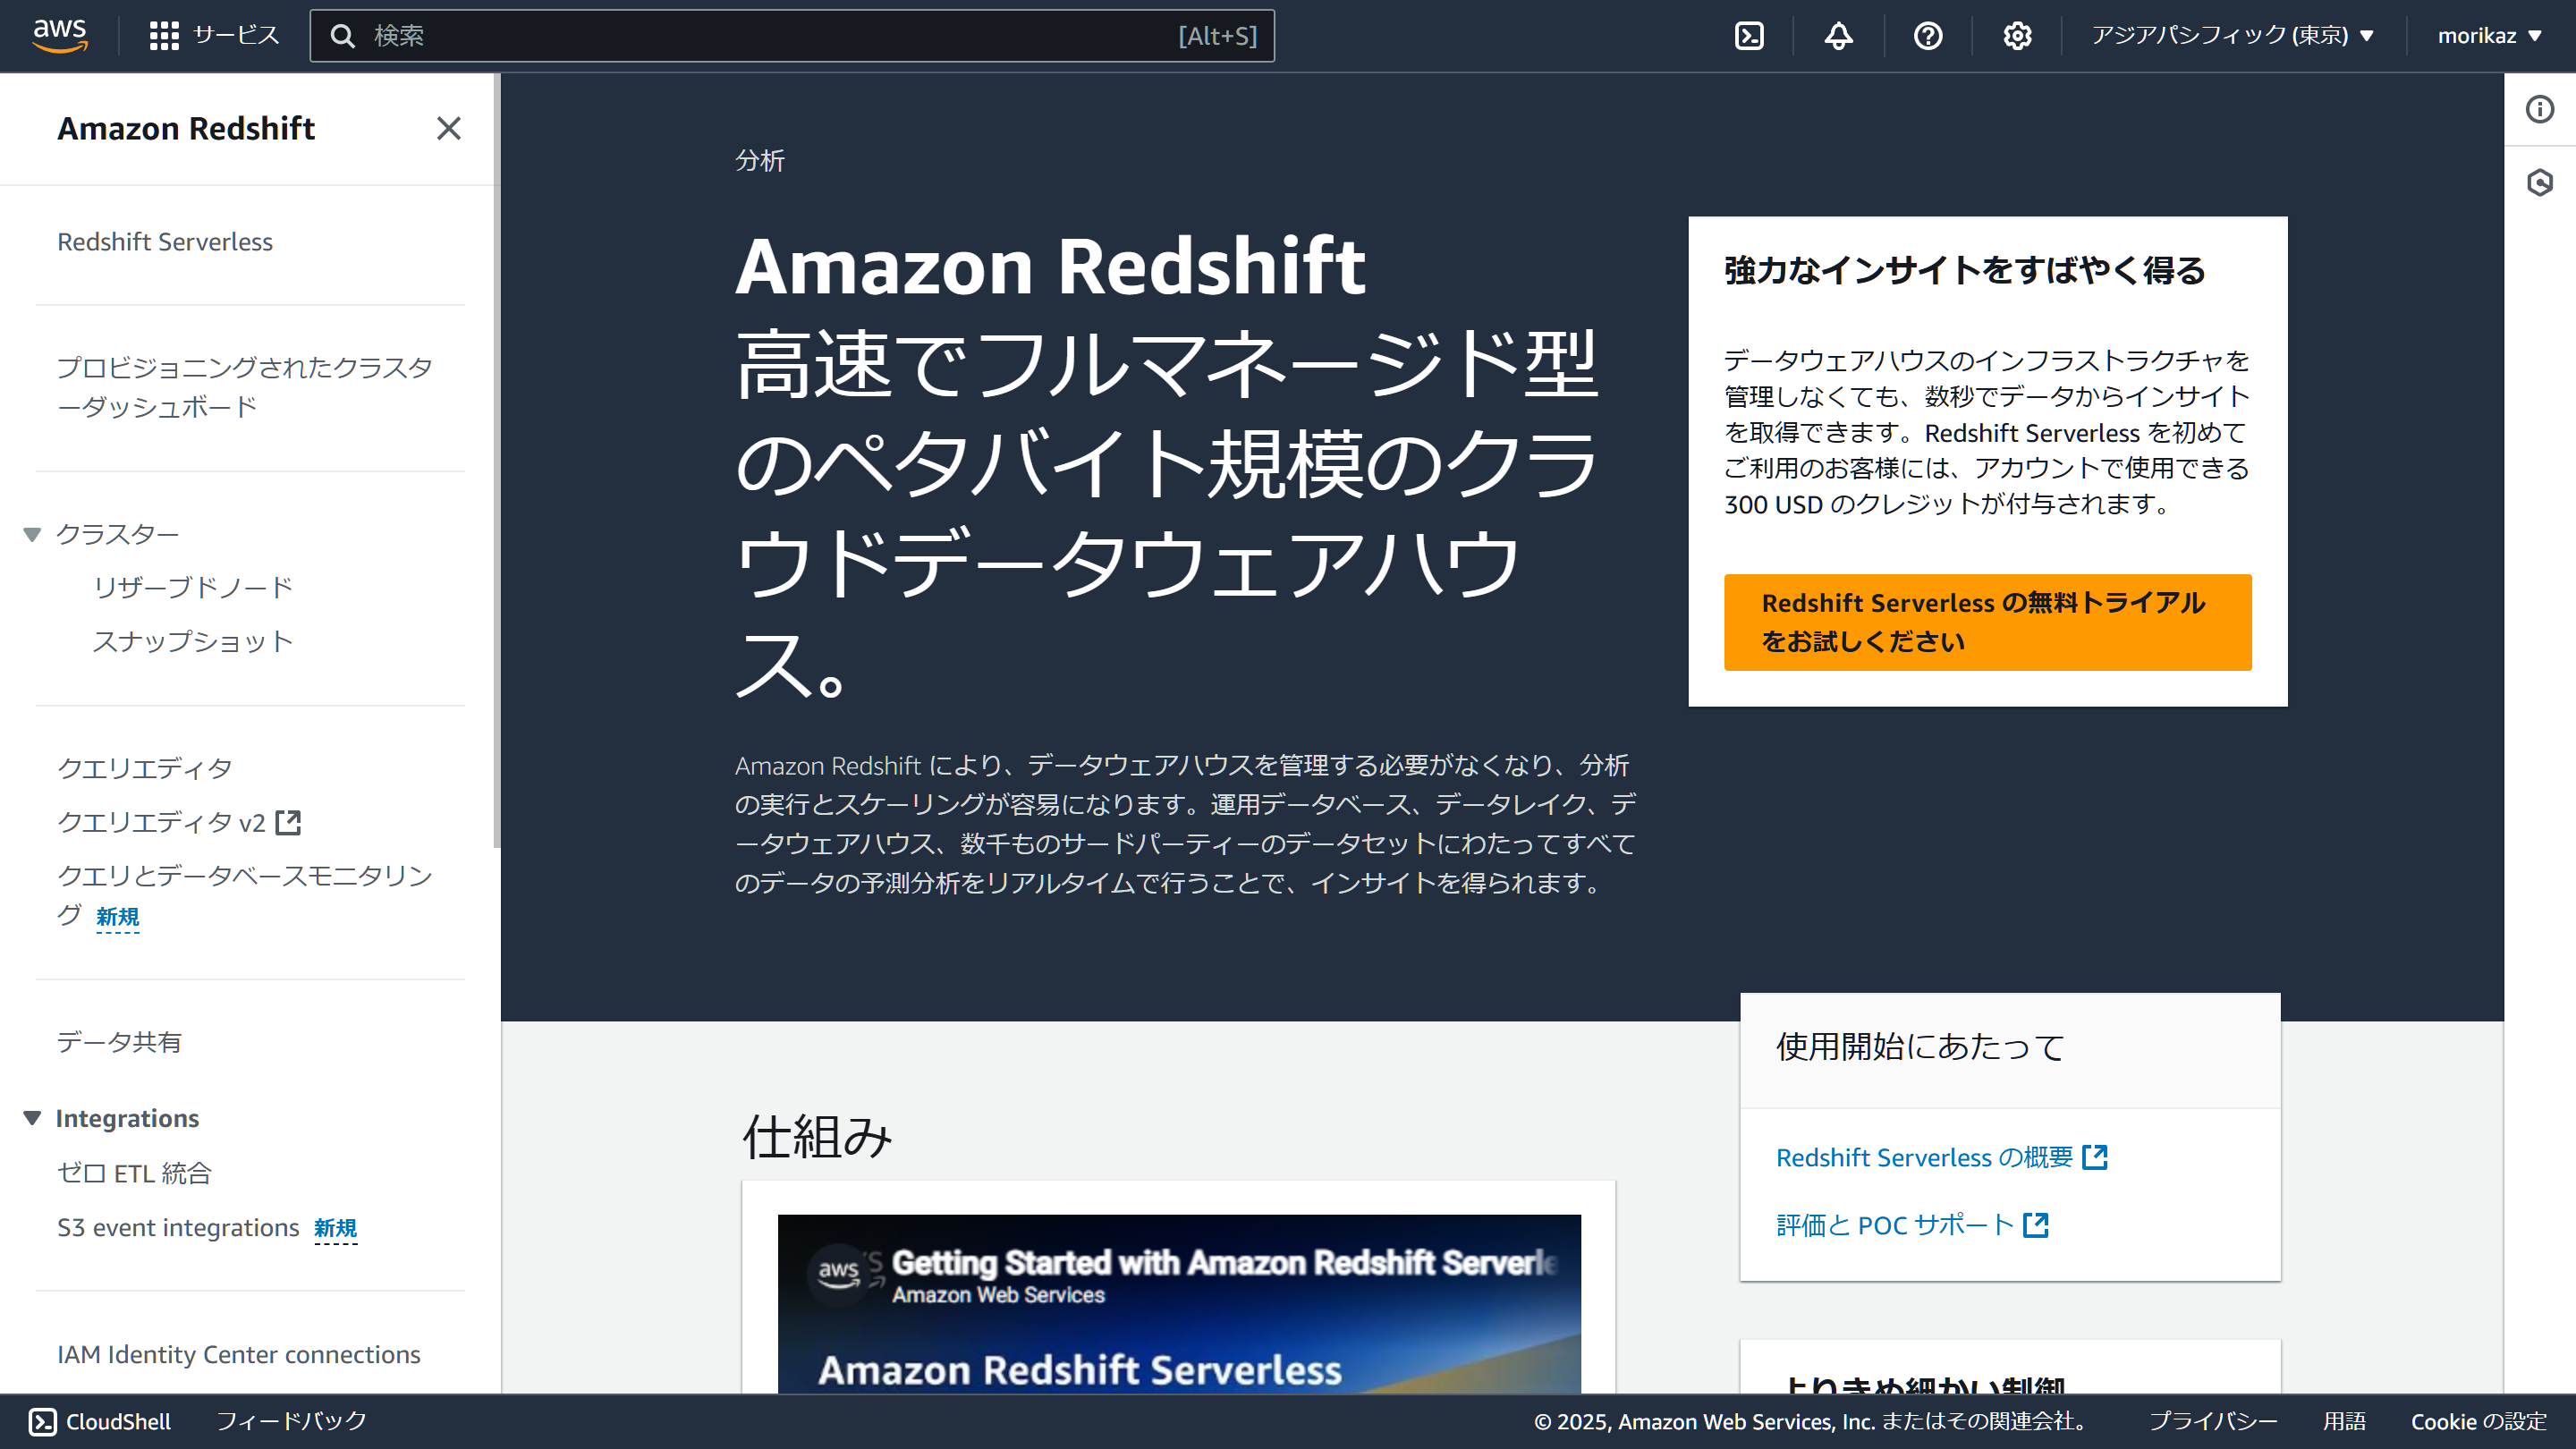Screen dimensions: 2576x1449
Task: Open the info panel icon on right
Action: pos(2539,109)
